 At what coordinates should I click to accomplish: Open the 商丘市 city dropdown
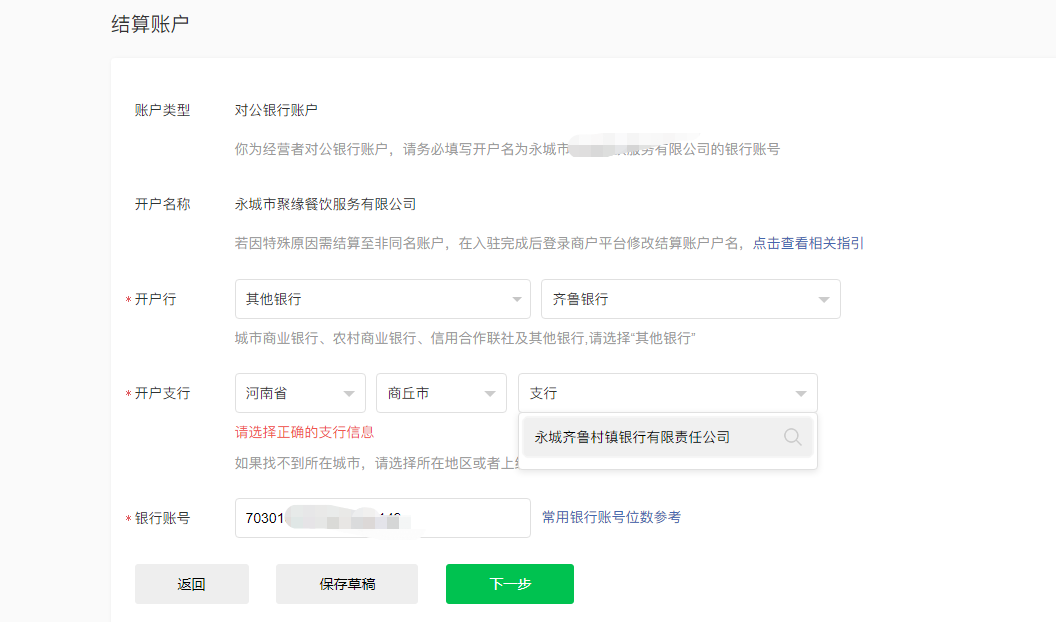click(x=441, y=393)
